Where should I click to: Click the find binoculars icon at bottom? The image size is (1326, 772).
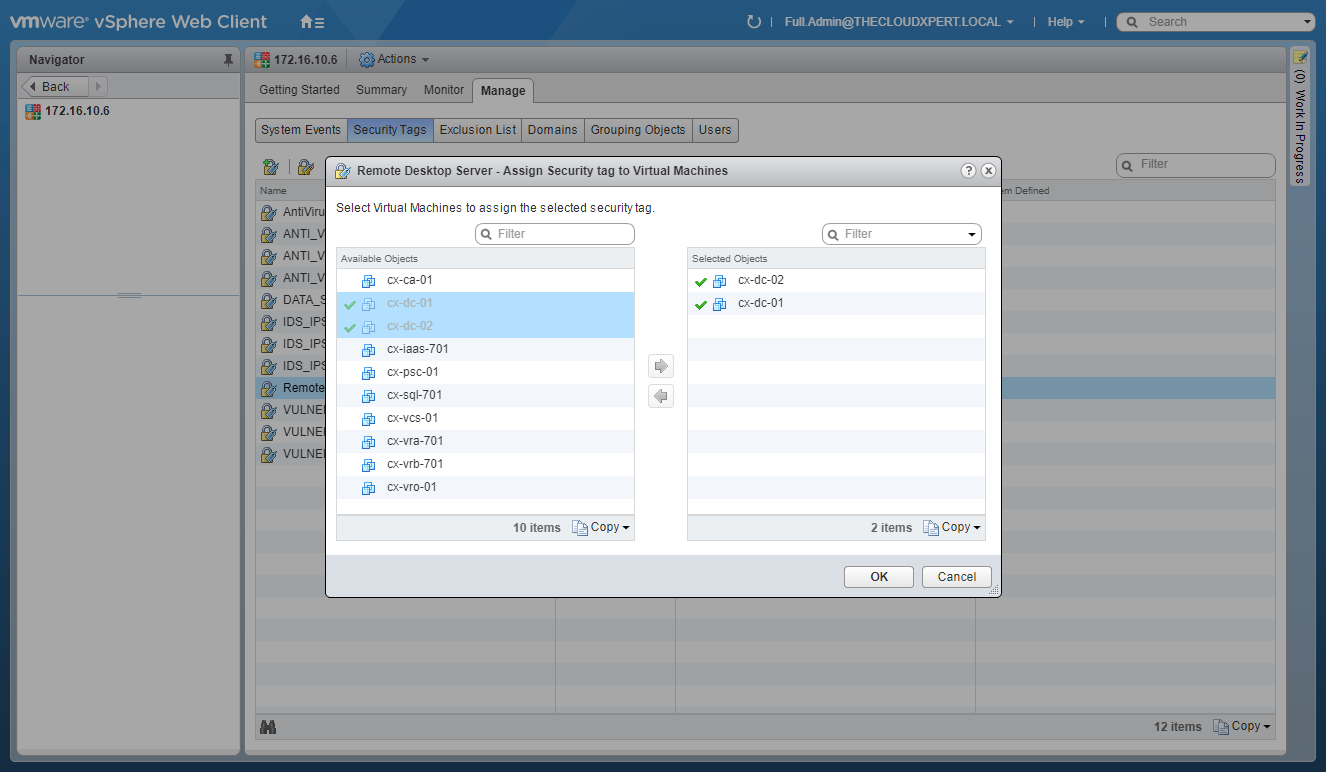tap(267, 727)
